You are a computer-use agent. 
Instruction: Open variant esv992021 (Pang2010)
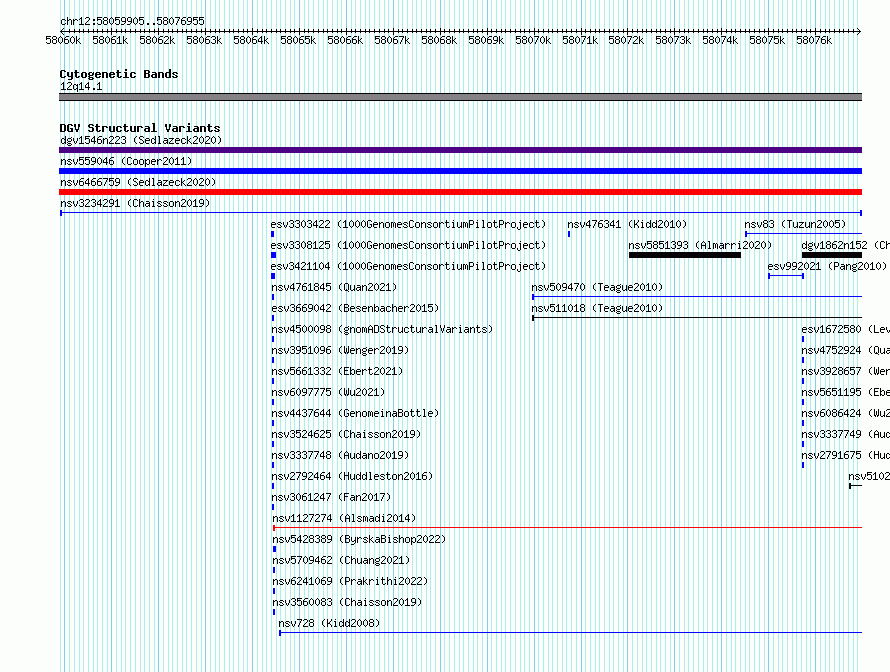pyautogui.click(x=826, y=266)
